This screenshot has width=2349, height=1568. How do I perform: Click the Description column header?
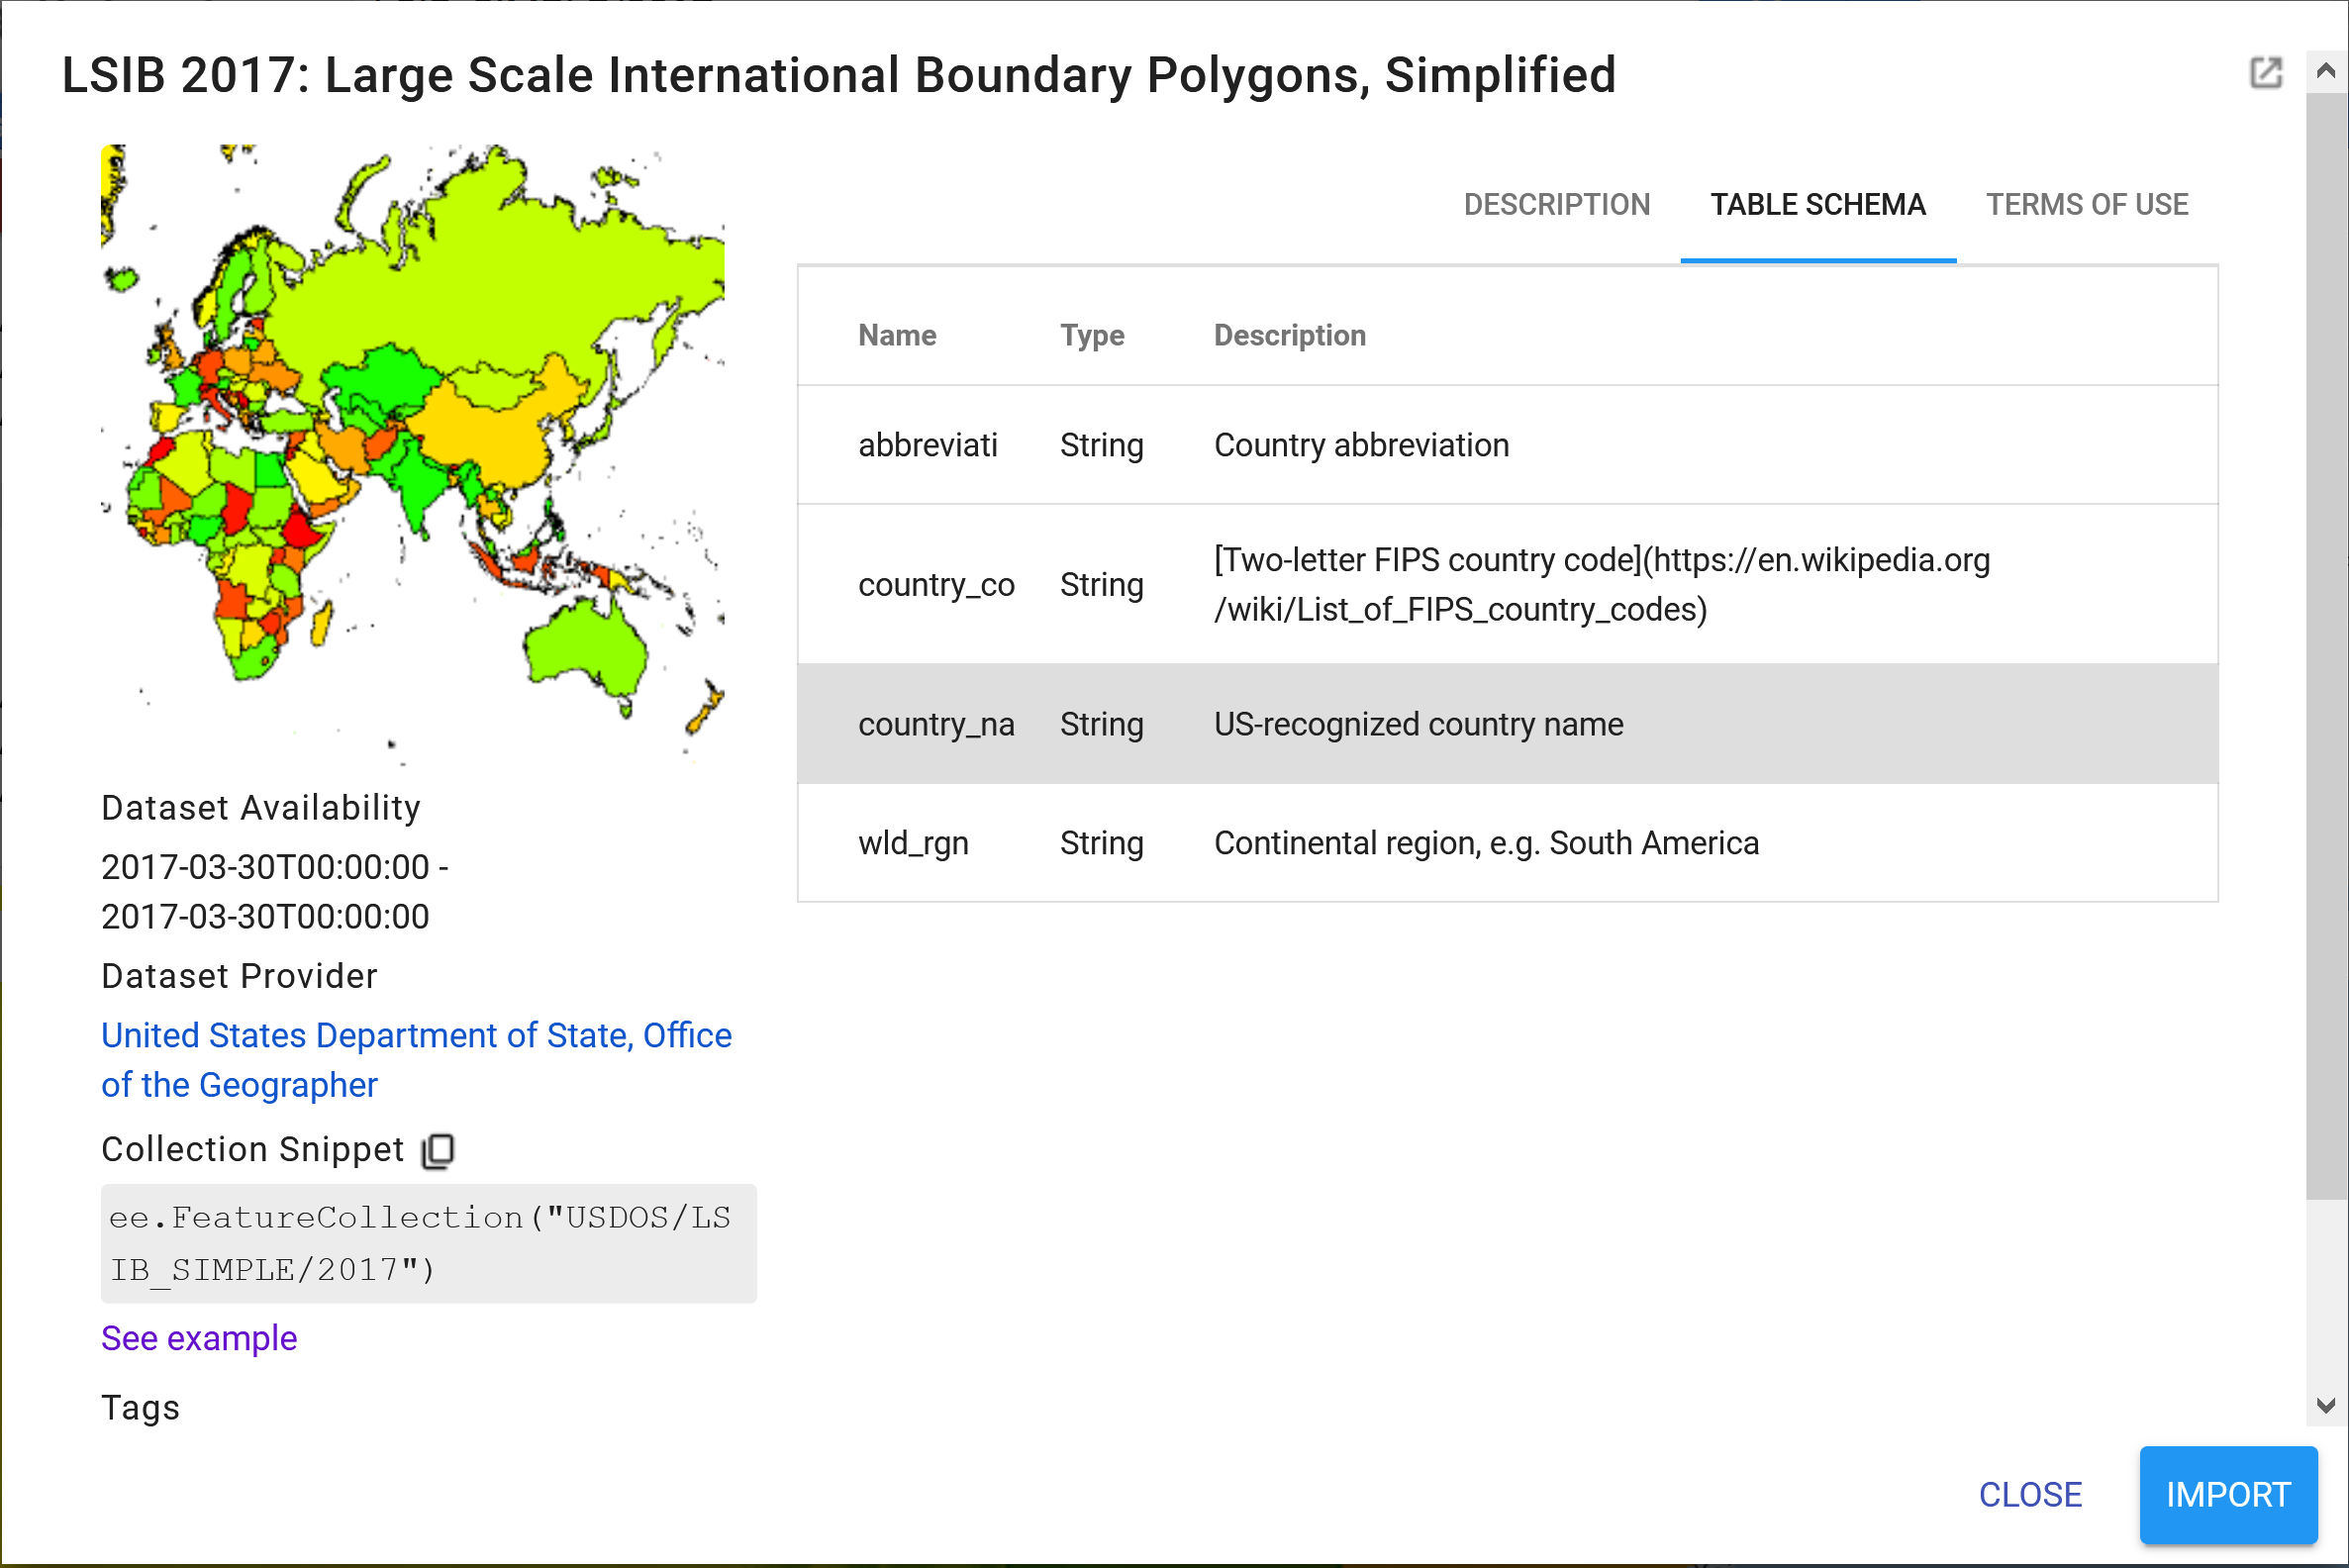[x=1289, y=335]
